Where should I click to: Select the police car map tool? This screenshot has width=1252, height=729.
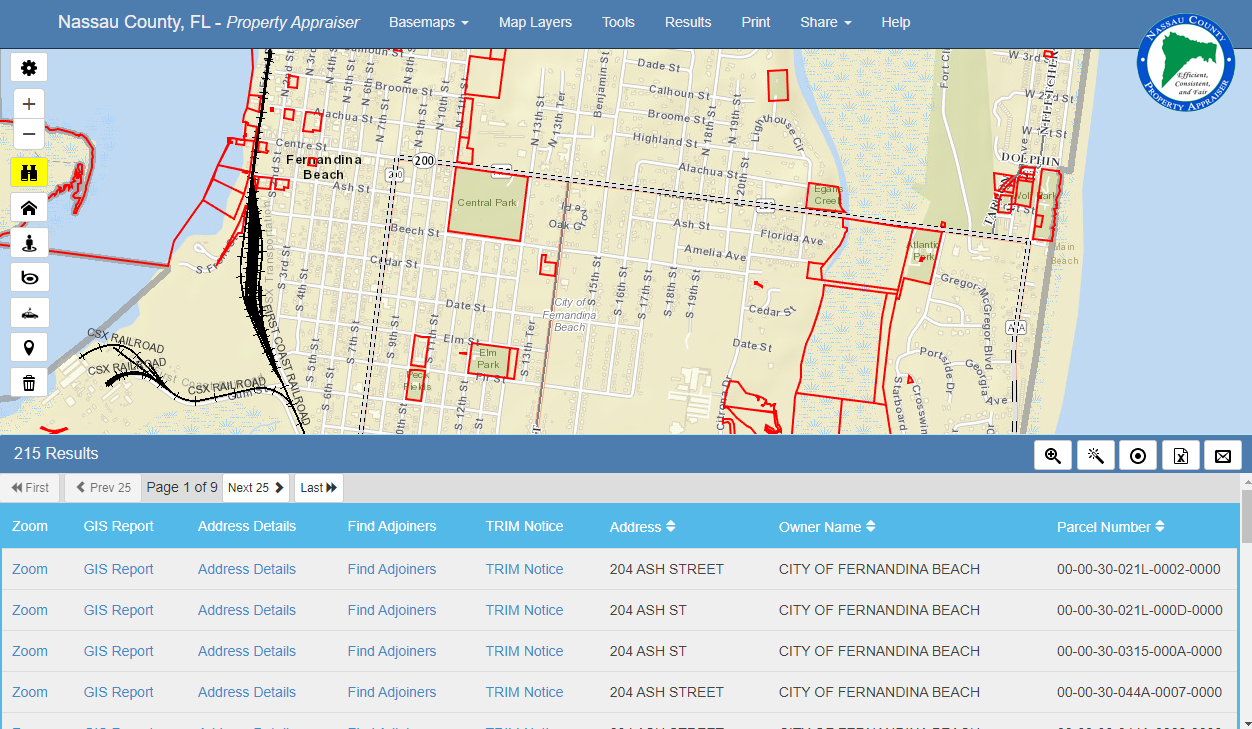[28, 312]
